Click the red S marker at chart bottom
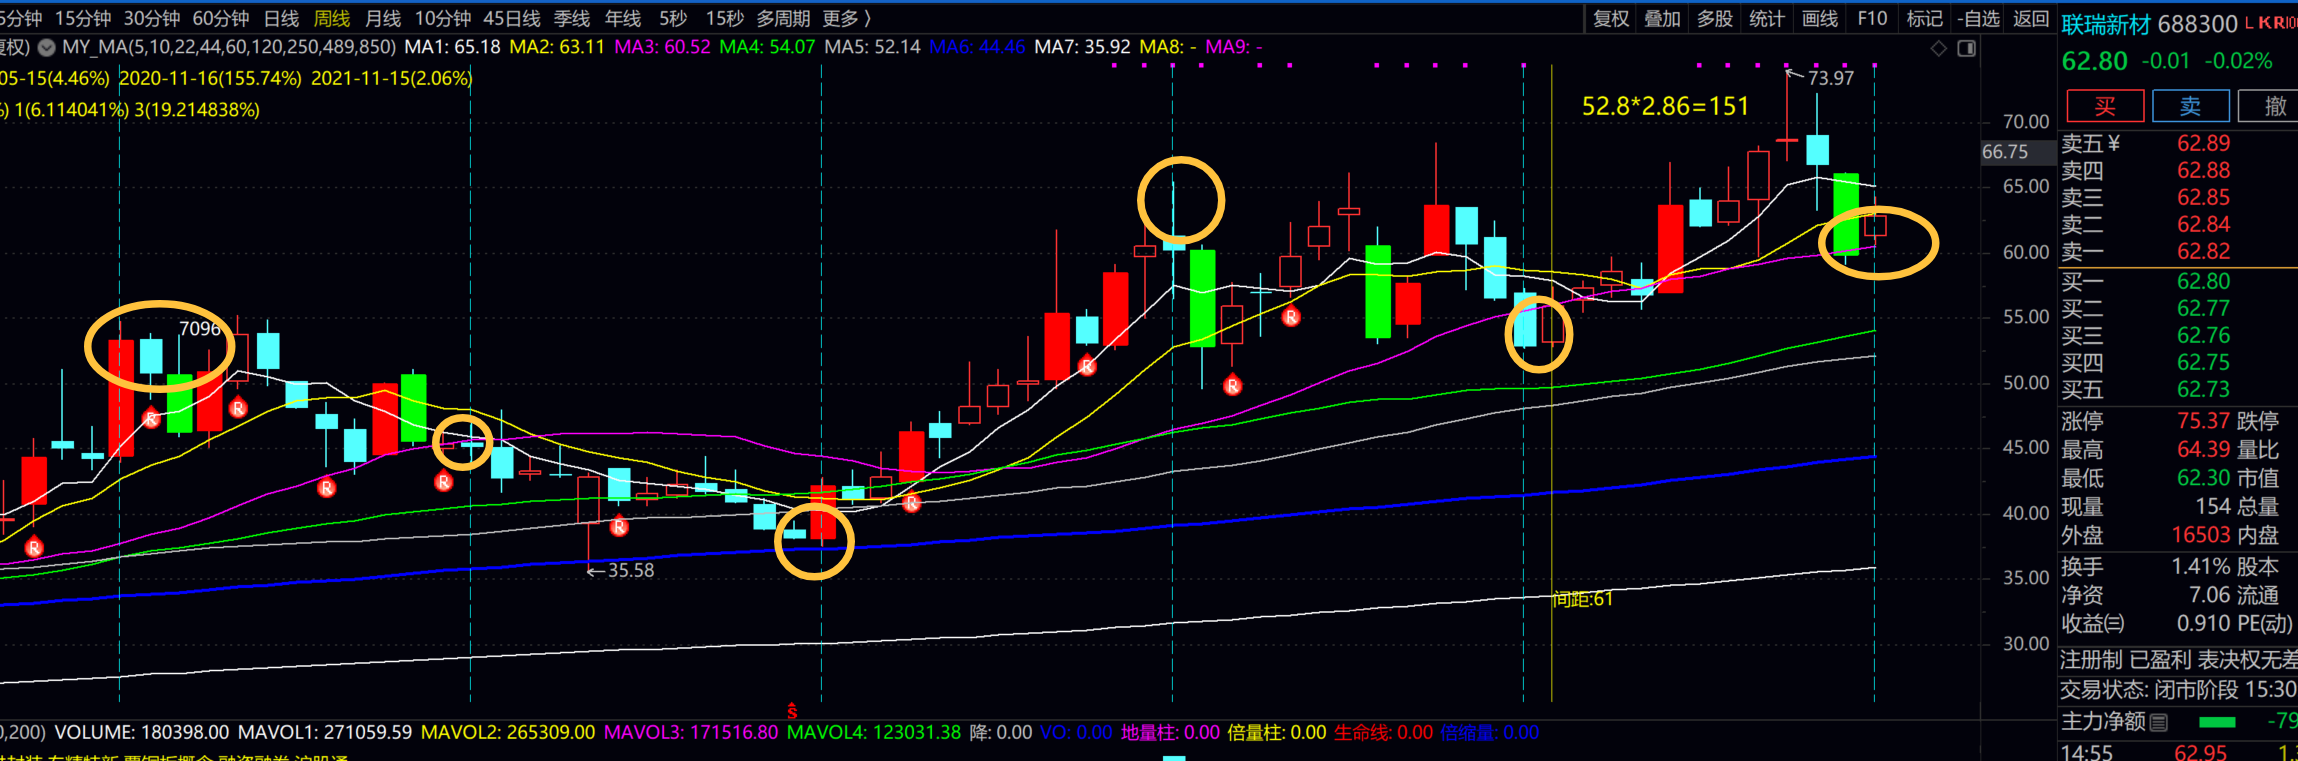Screen dimensions: 2298x761 pyautogui.click(x=792, y=711)
